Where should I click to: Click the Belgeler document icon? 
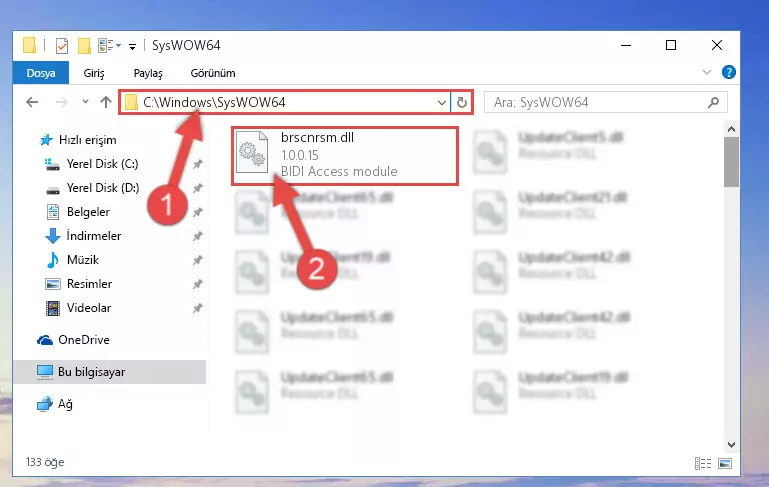[52, 212]
